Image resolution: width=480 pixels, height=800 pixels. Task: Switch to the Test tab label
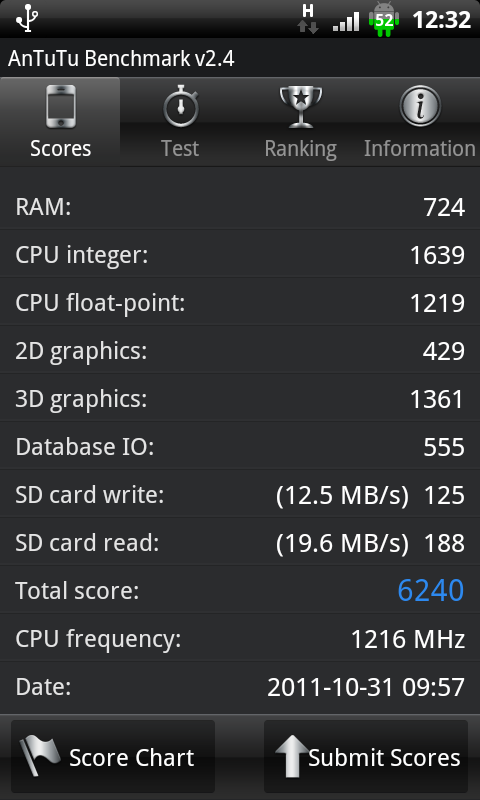pos(180,148)
